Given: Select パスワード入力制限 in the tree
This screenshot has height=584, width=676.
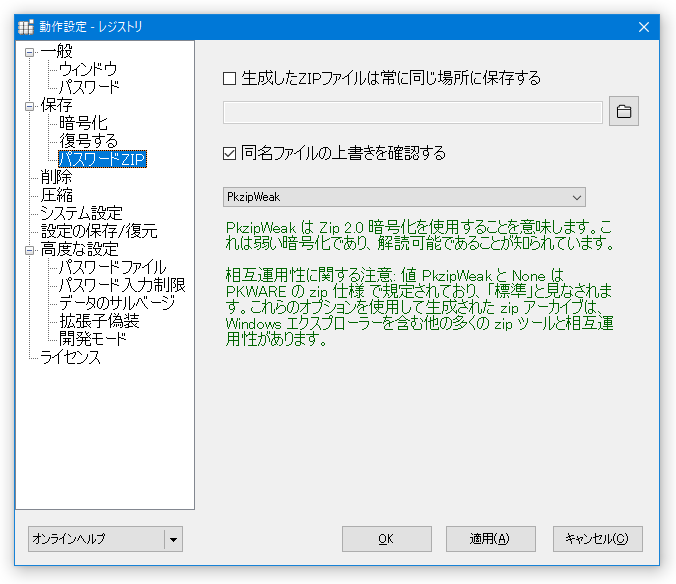Looking at the screenshot, I should pos(122,285).
